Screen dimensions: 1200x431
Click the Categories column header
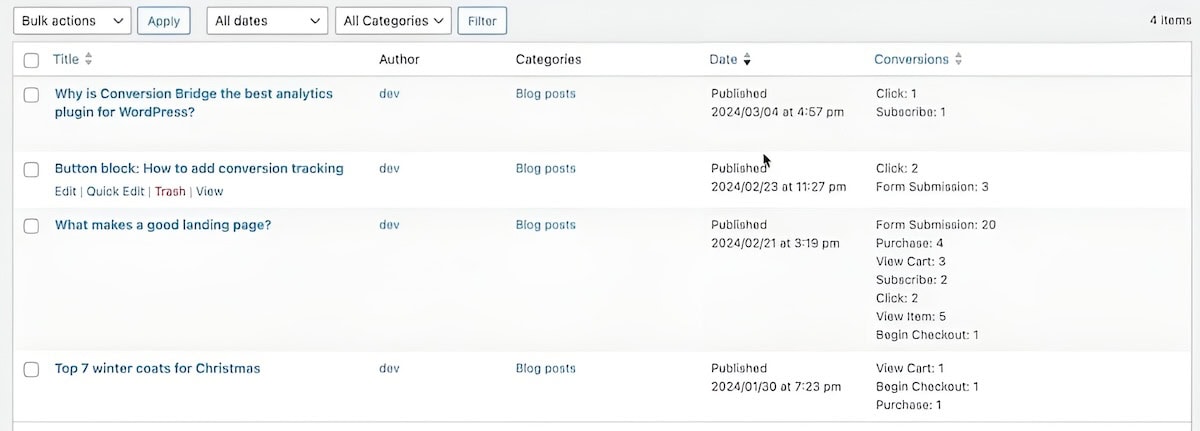coord(548,59)
